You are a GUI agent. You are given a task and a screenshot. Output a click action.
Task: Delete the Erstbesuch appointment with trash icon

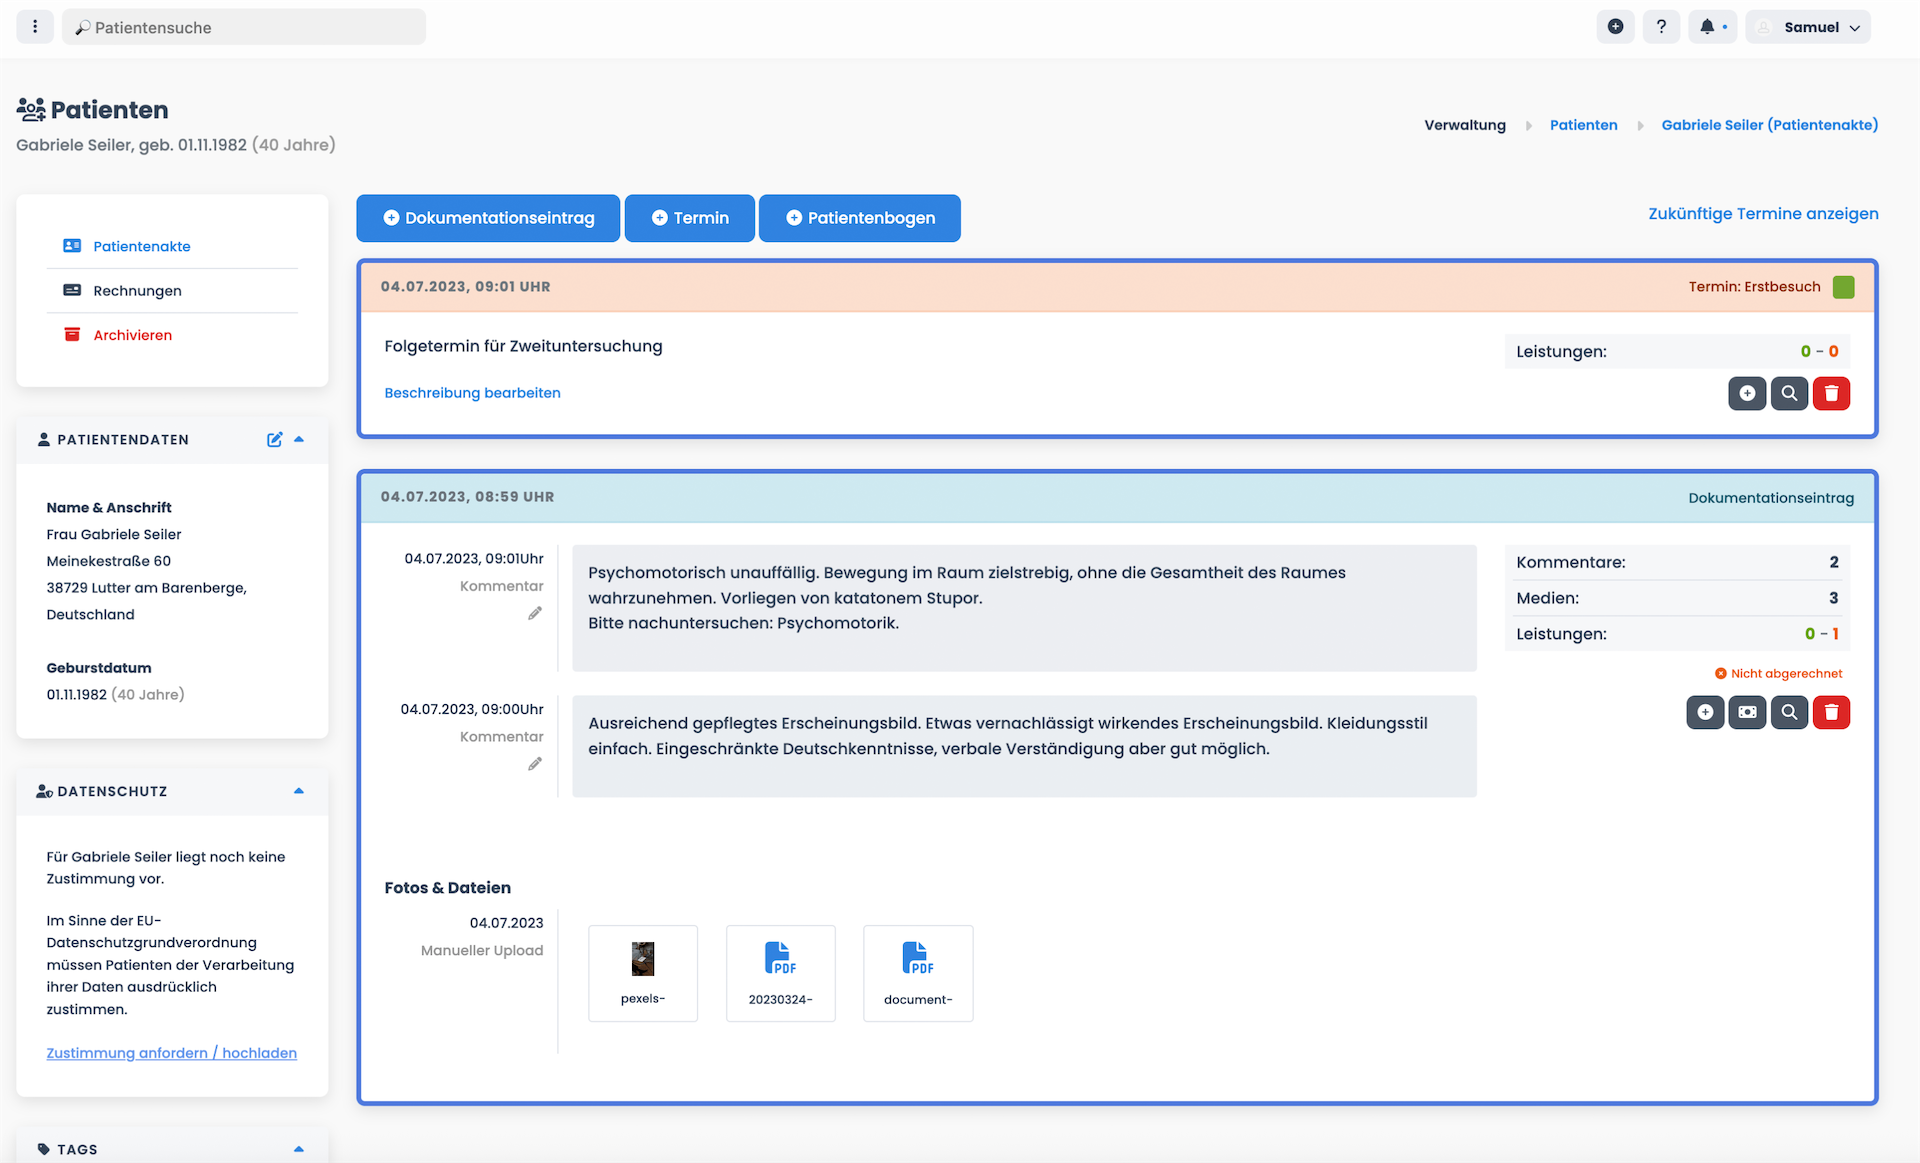click(1831, 393)
